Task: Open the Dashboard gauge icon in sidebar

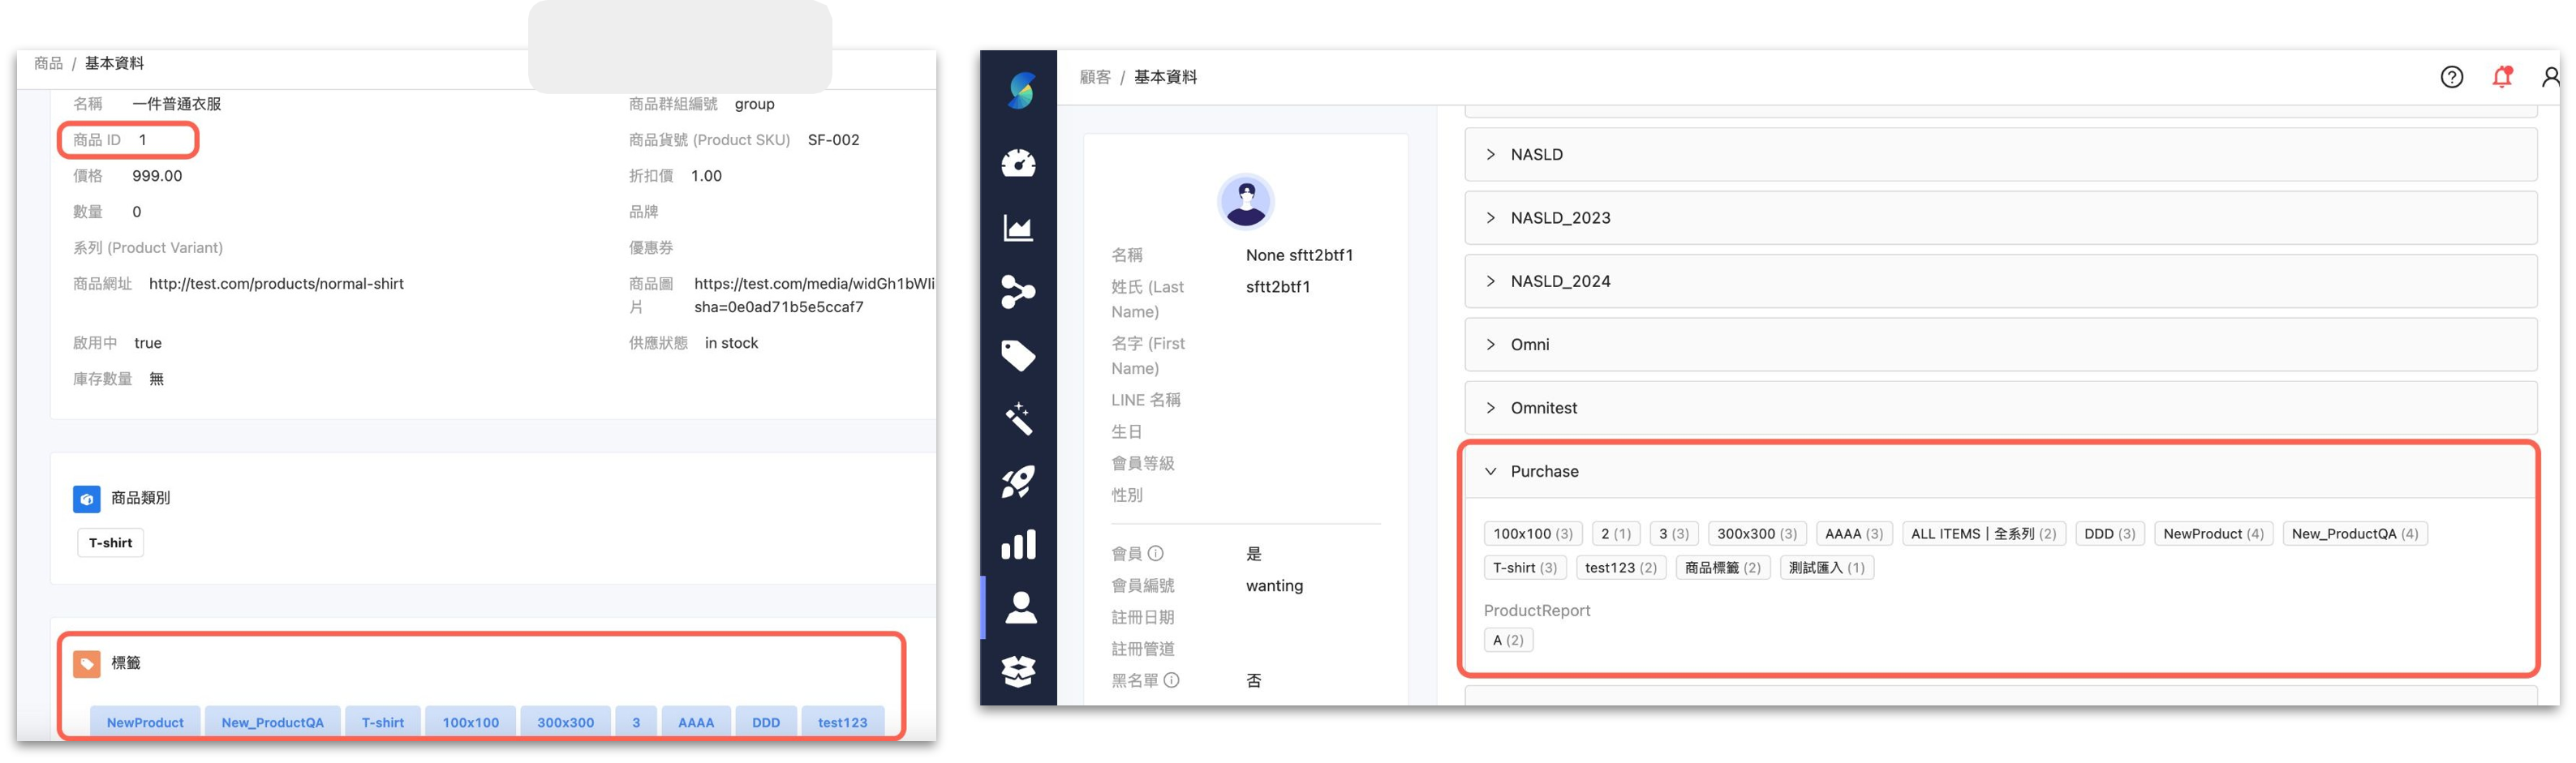Action: click(x=1018, y=162)
